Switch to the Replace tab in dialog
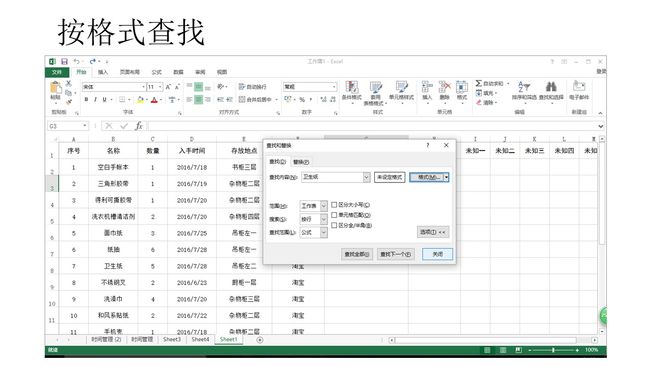650x366 pixels. [x=301, y=162]
